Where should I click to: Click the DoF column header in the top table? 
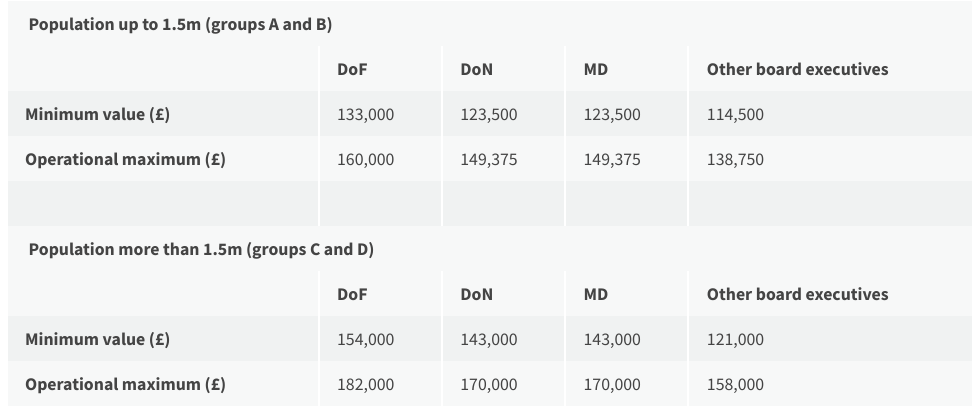(x=354, y=70)
